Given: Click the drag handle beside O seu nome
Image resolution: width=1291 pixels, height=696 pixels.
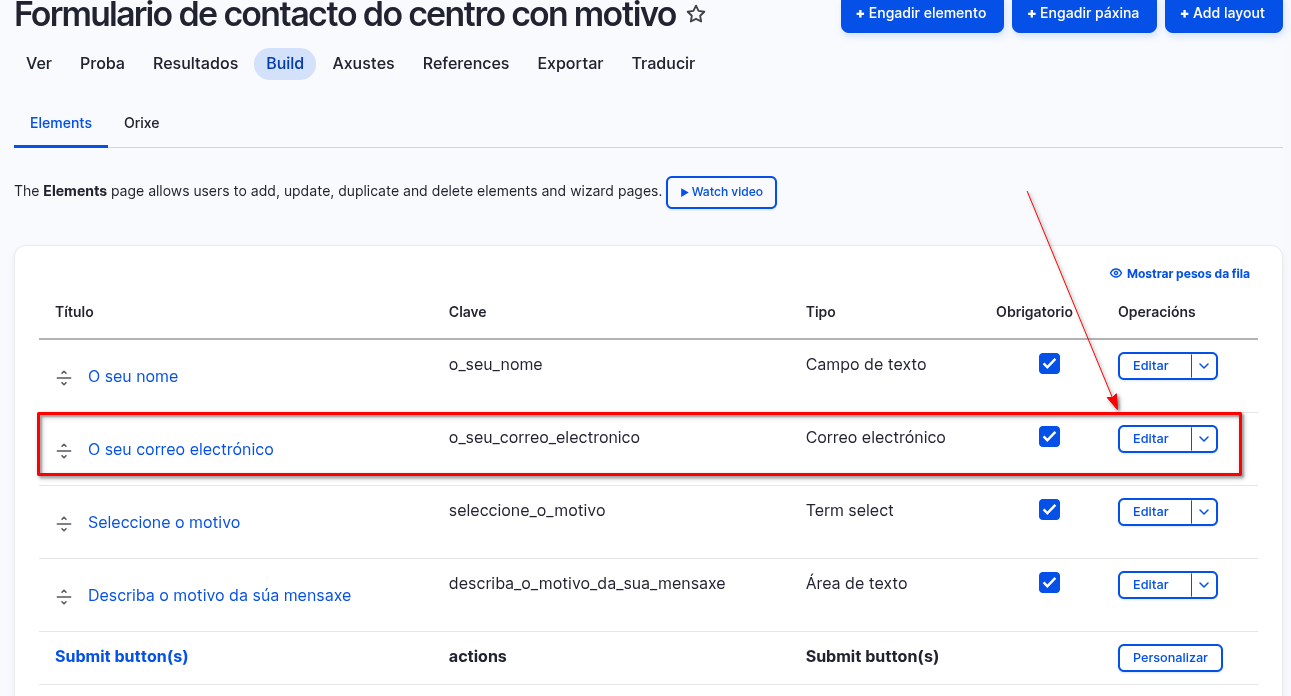Looking at the screenshot, I should pyautogui.click(x=64, y=377).
